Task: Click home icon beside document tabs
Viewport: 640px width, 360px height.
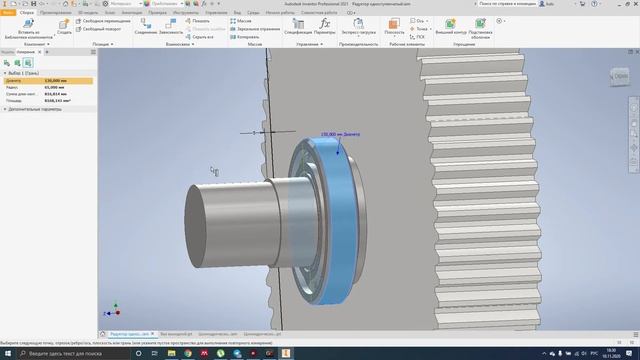Action: point(102,334)
